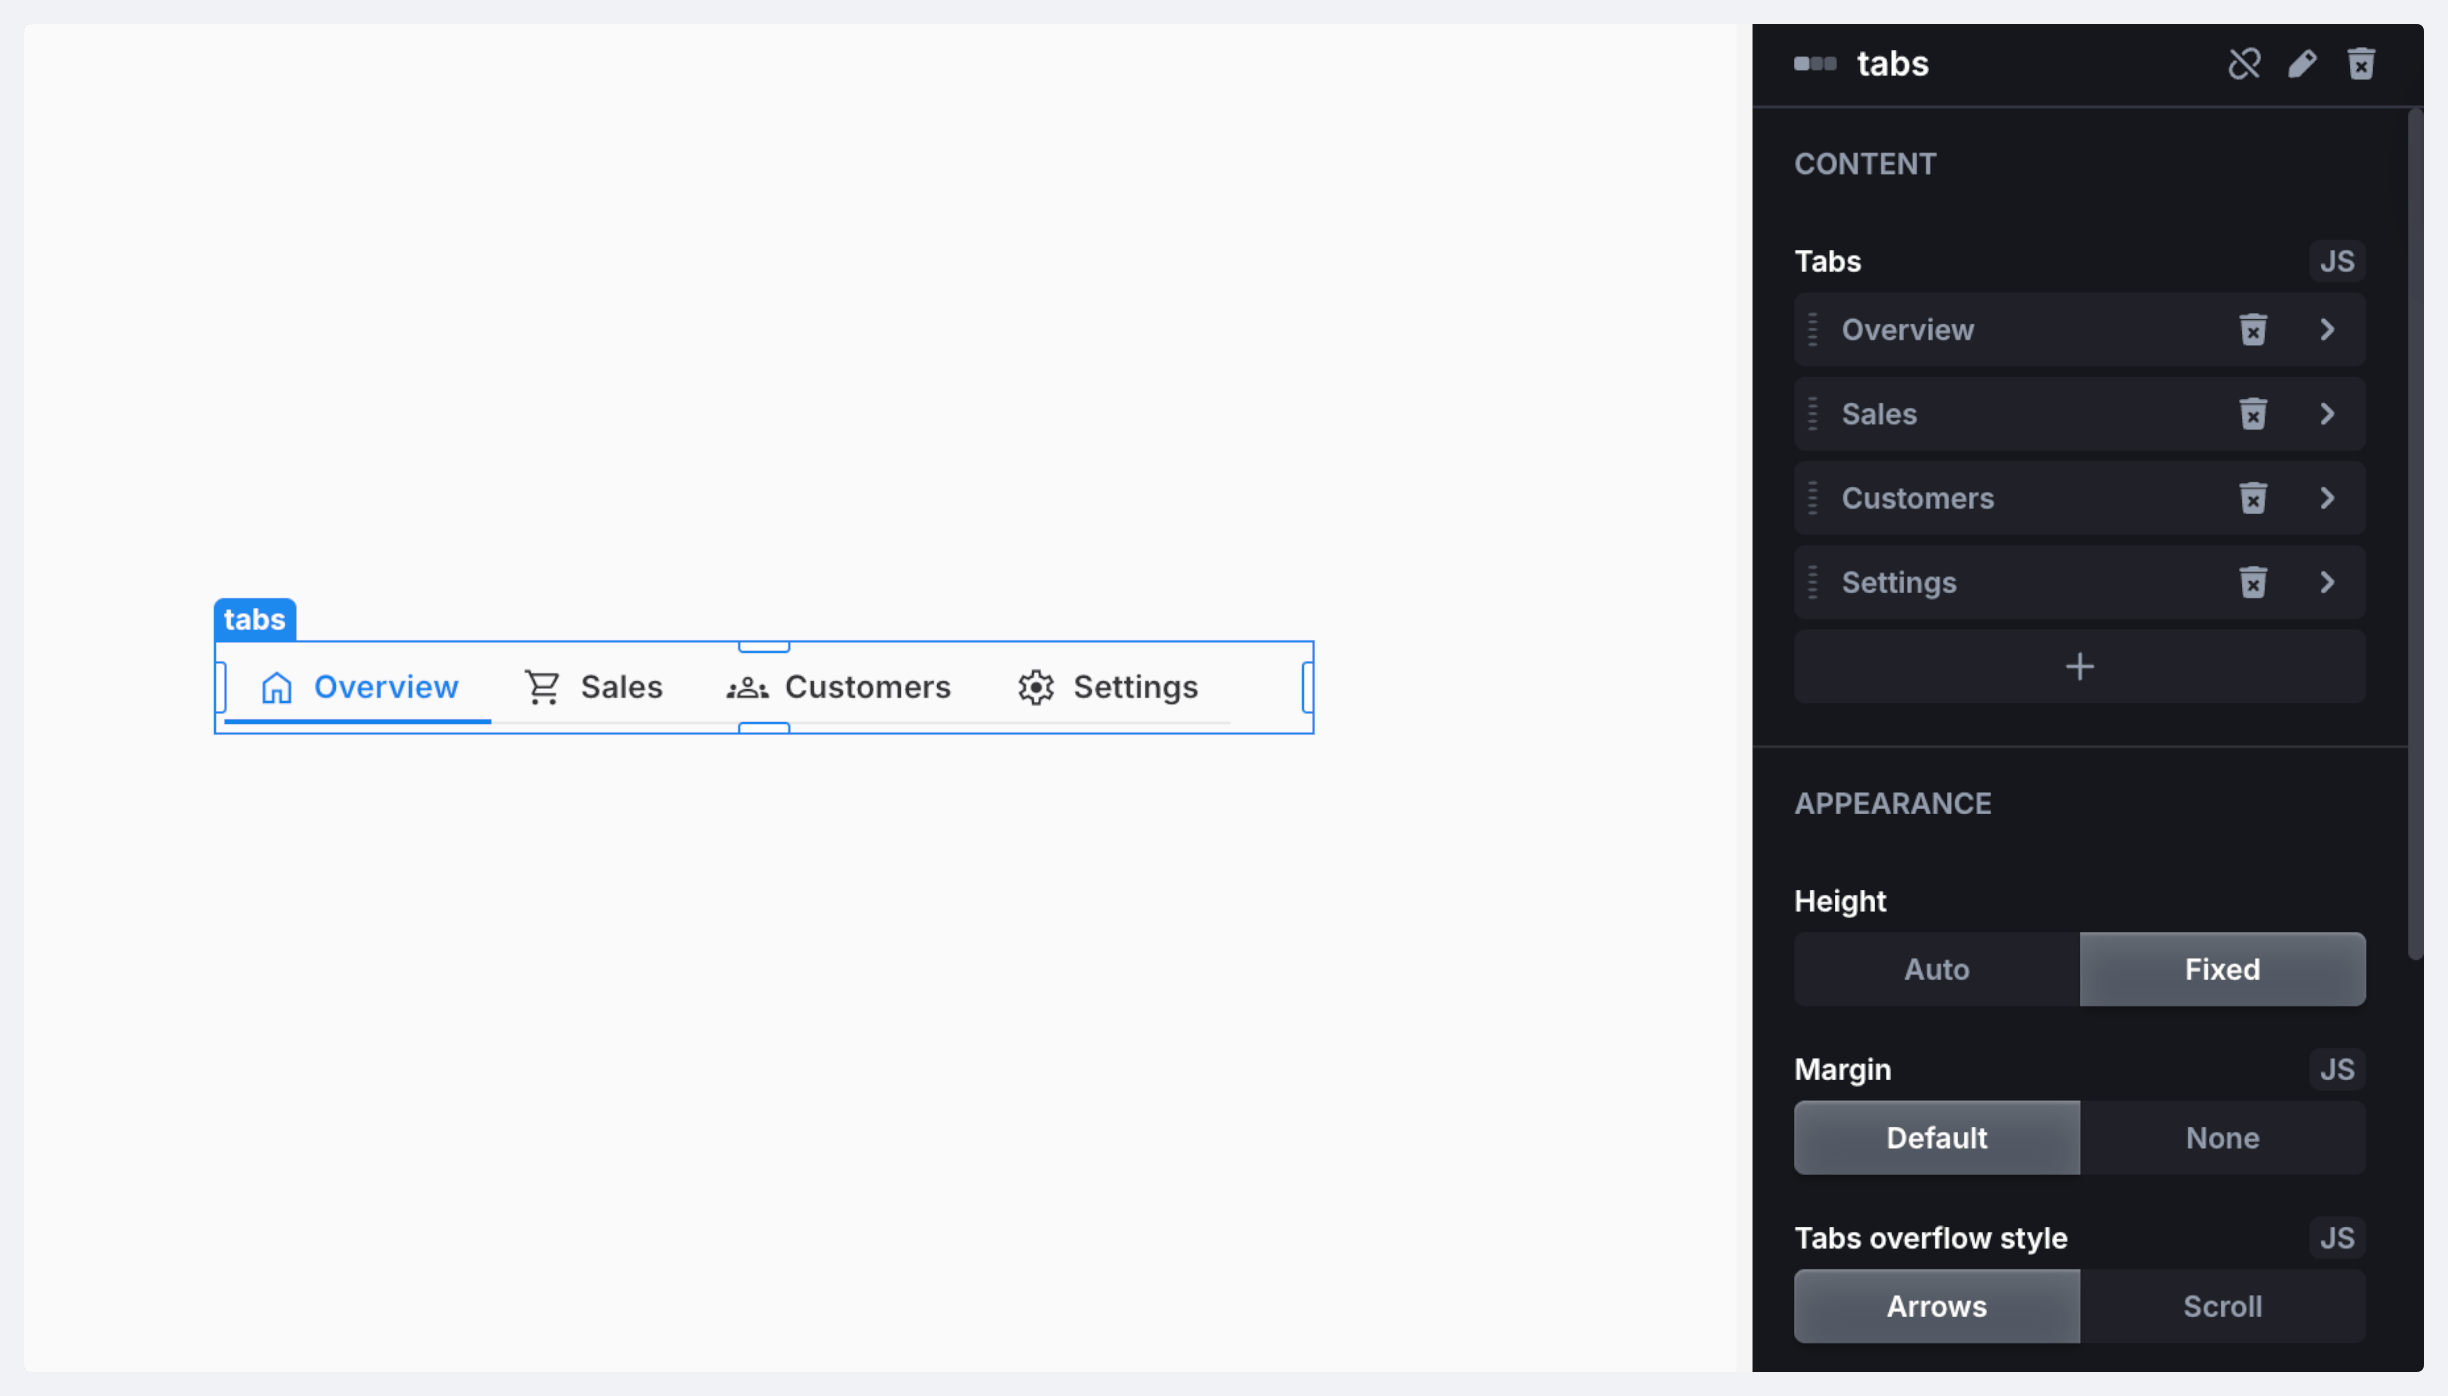Expand the Overview tab settings chevron

point(2327,330)
